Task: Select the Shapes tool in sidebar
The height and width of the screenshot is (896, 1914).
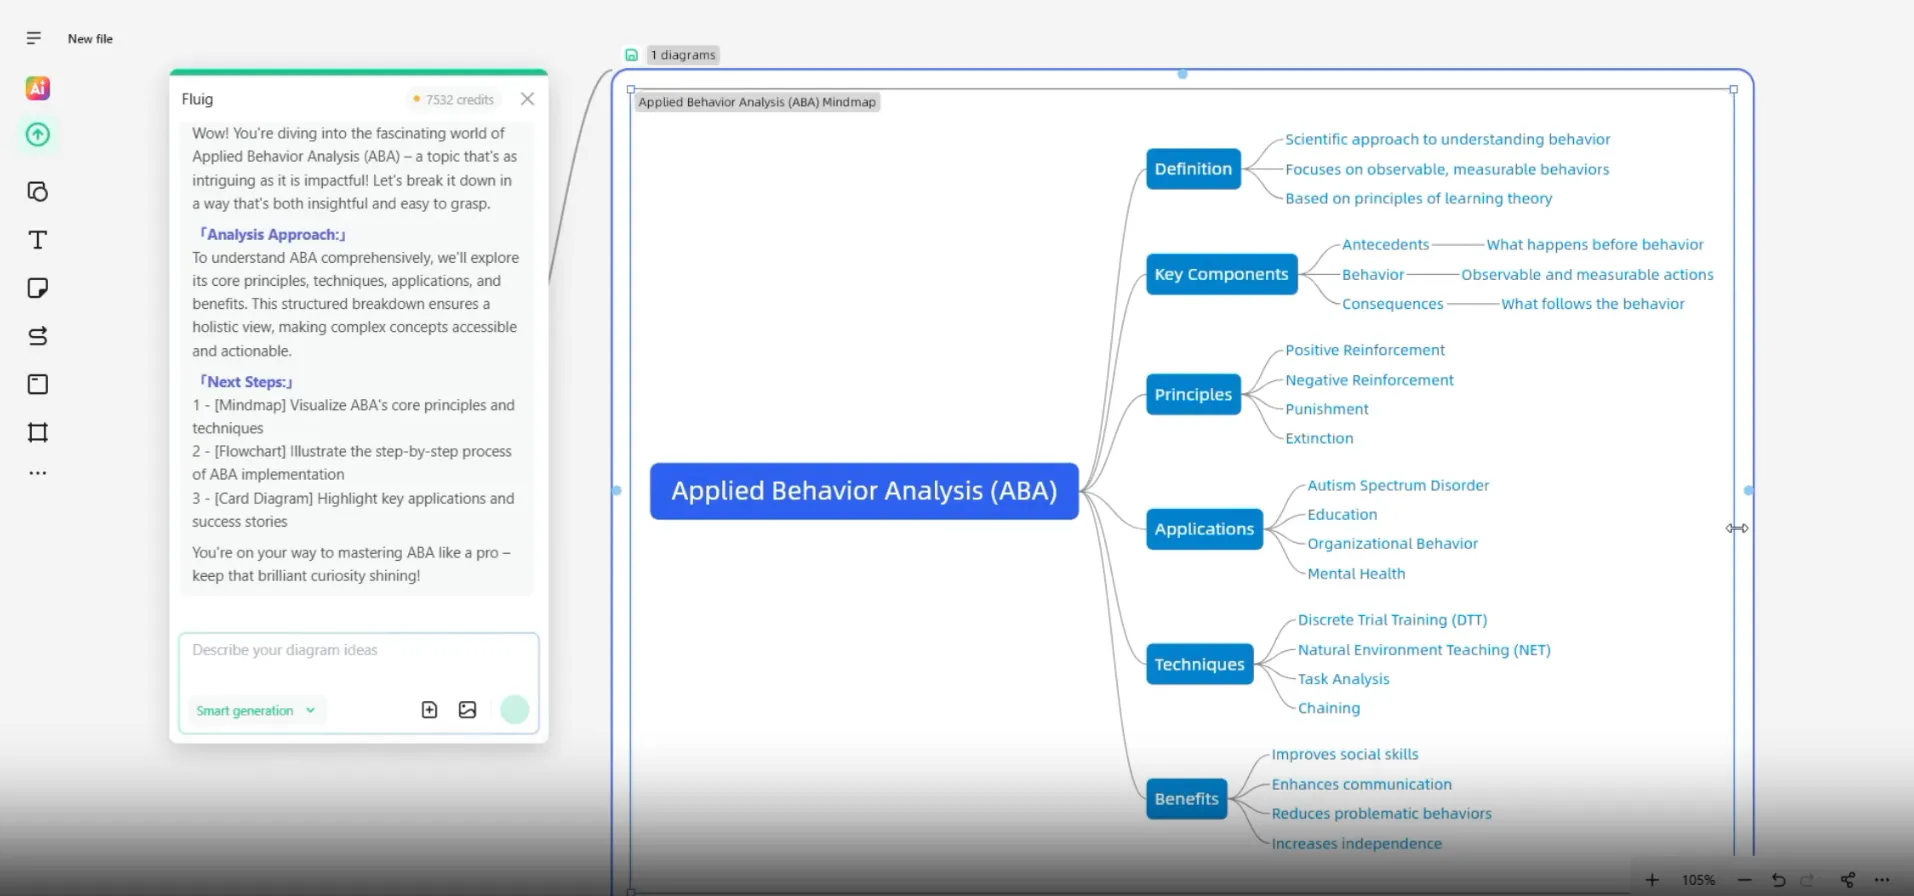Action: 38,191
